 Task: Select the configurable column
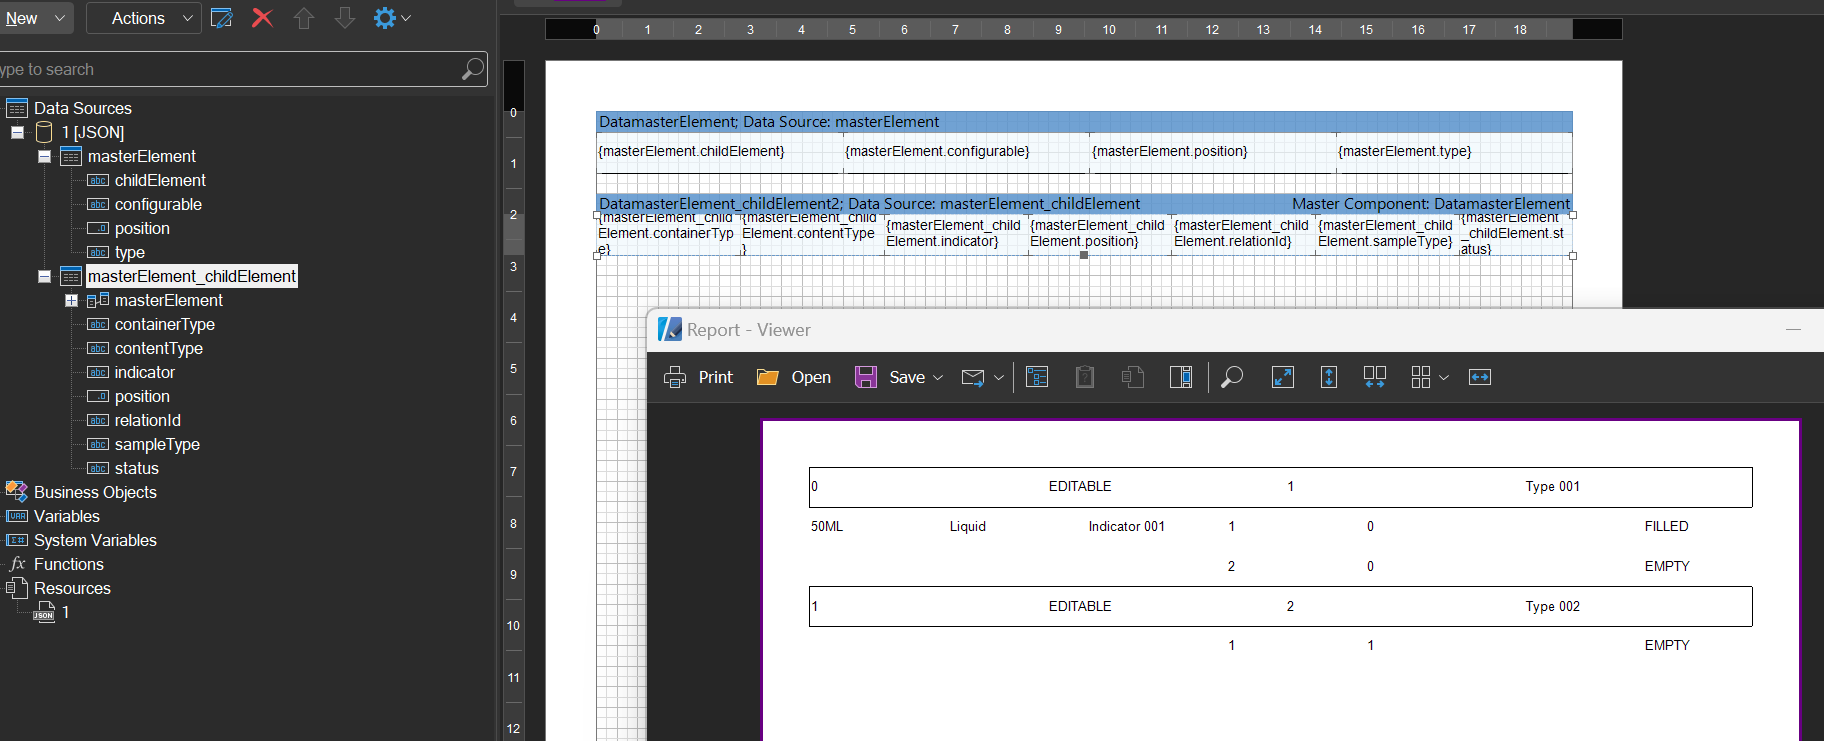[x=158, y=204]
